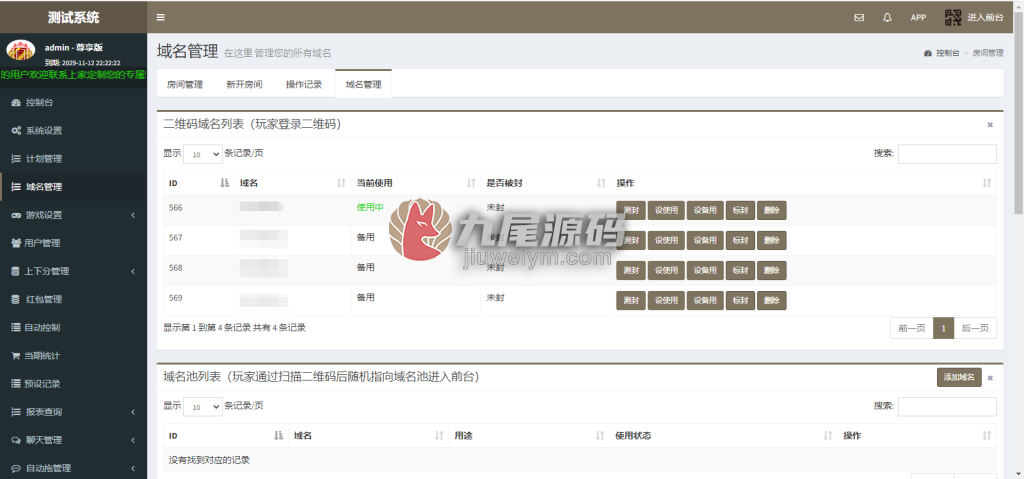Open the notification bell icon
Screen dimensions: 1024x479
[887, 18]
